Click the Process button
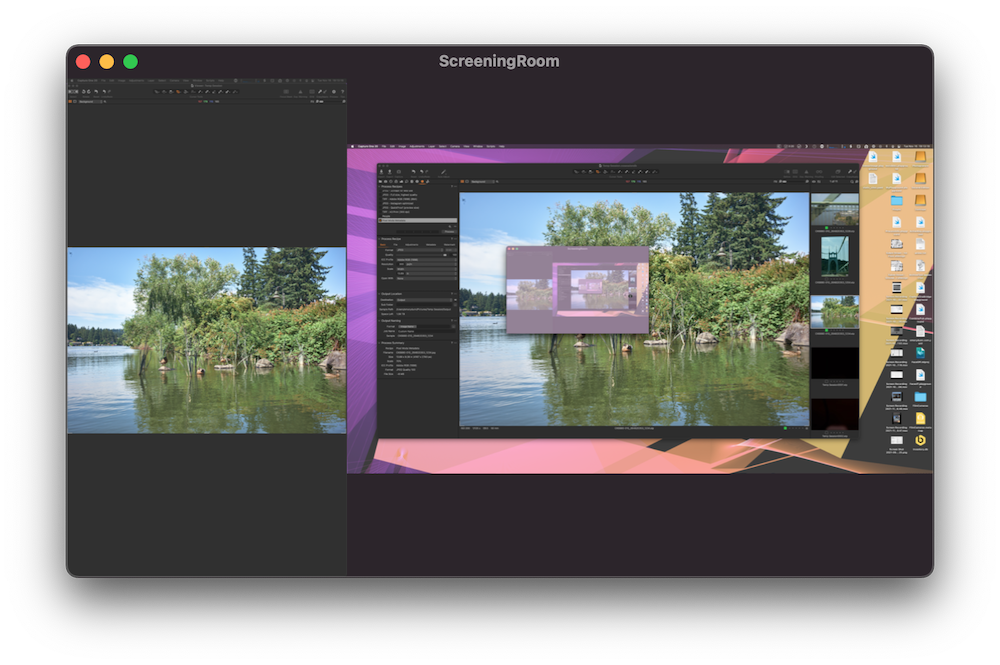 click(x=448, y=231)
